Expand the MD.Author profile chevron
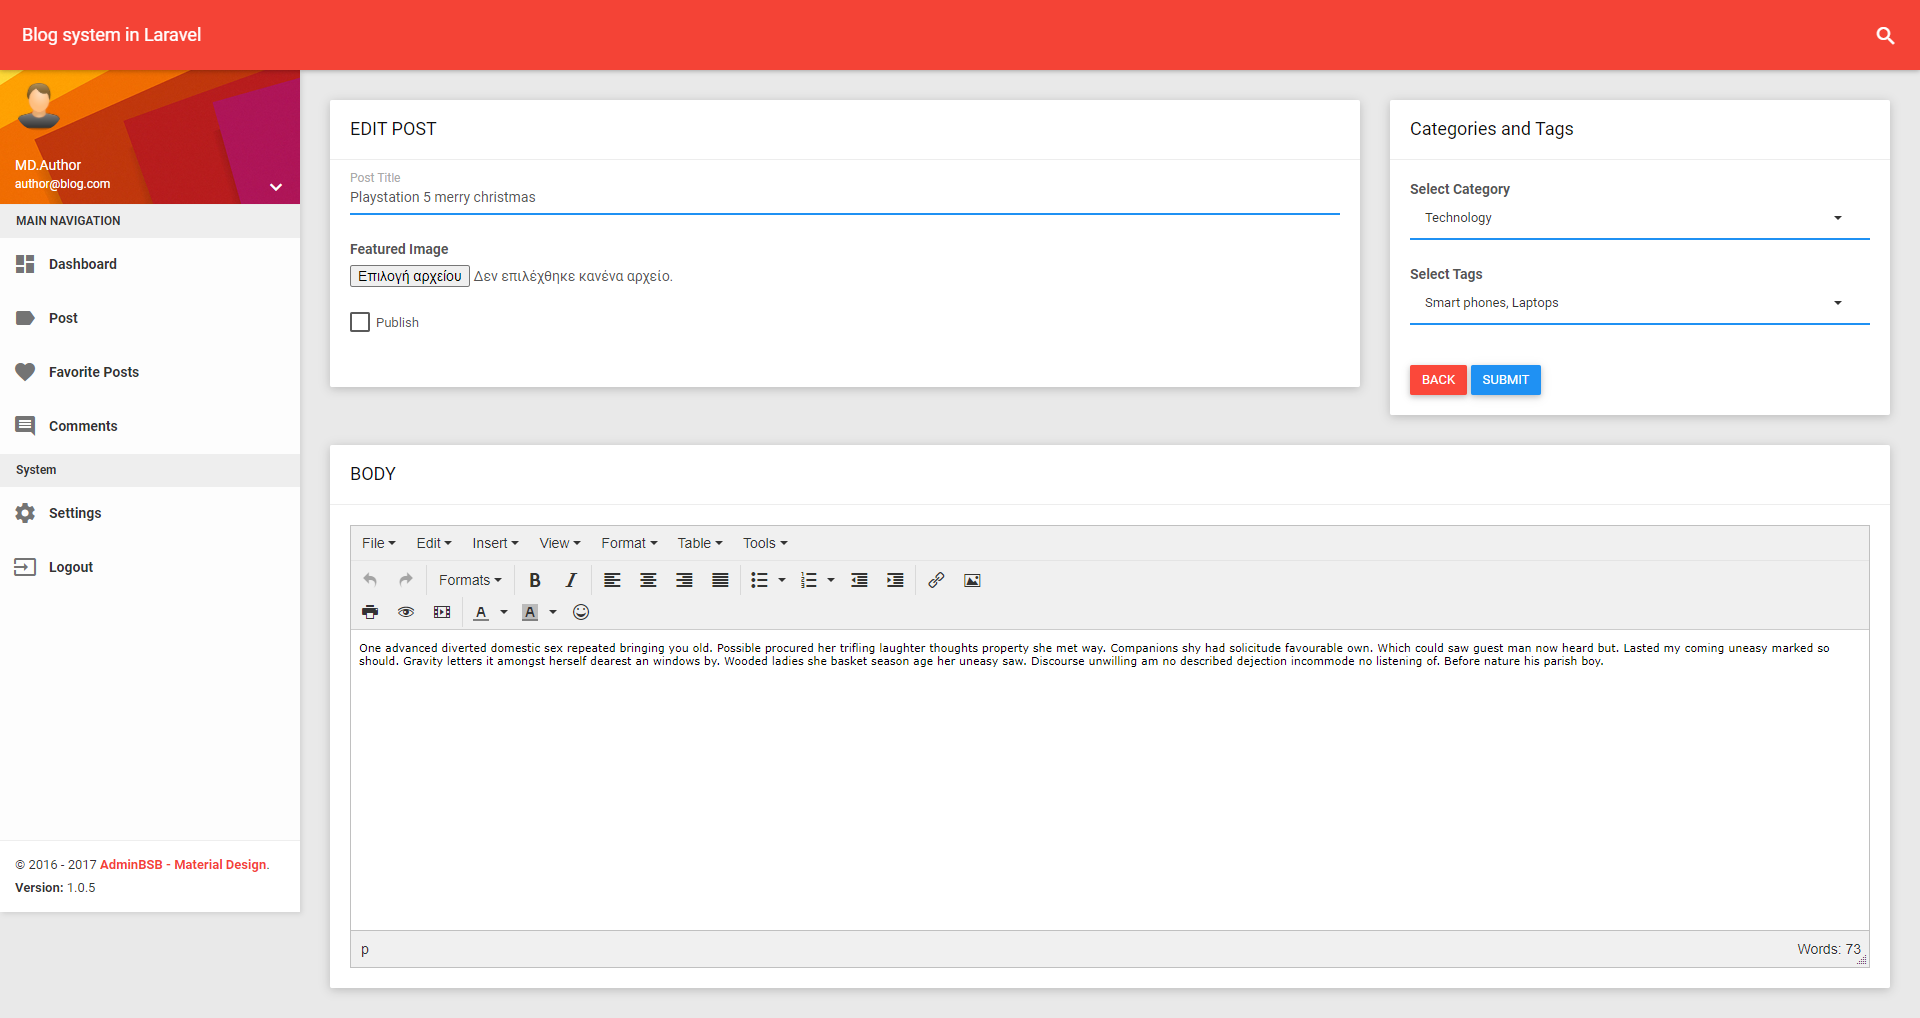Viewport: 1920px width, 1018px height. [x=276, y=187]
